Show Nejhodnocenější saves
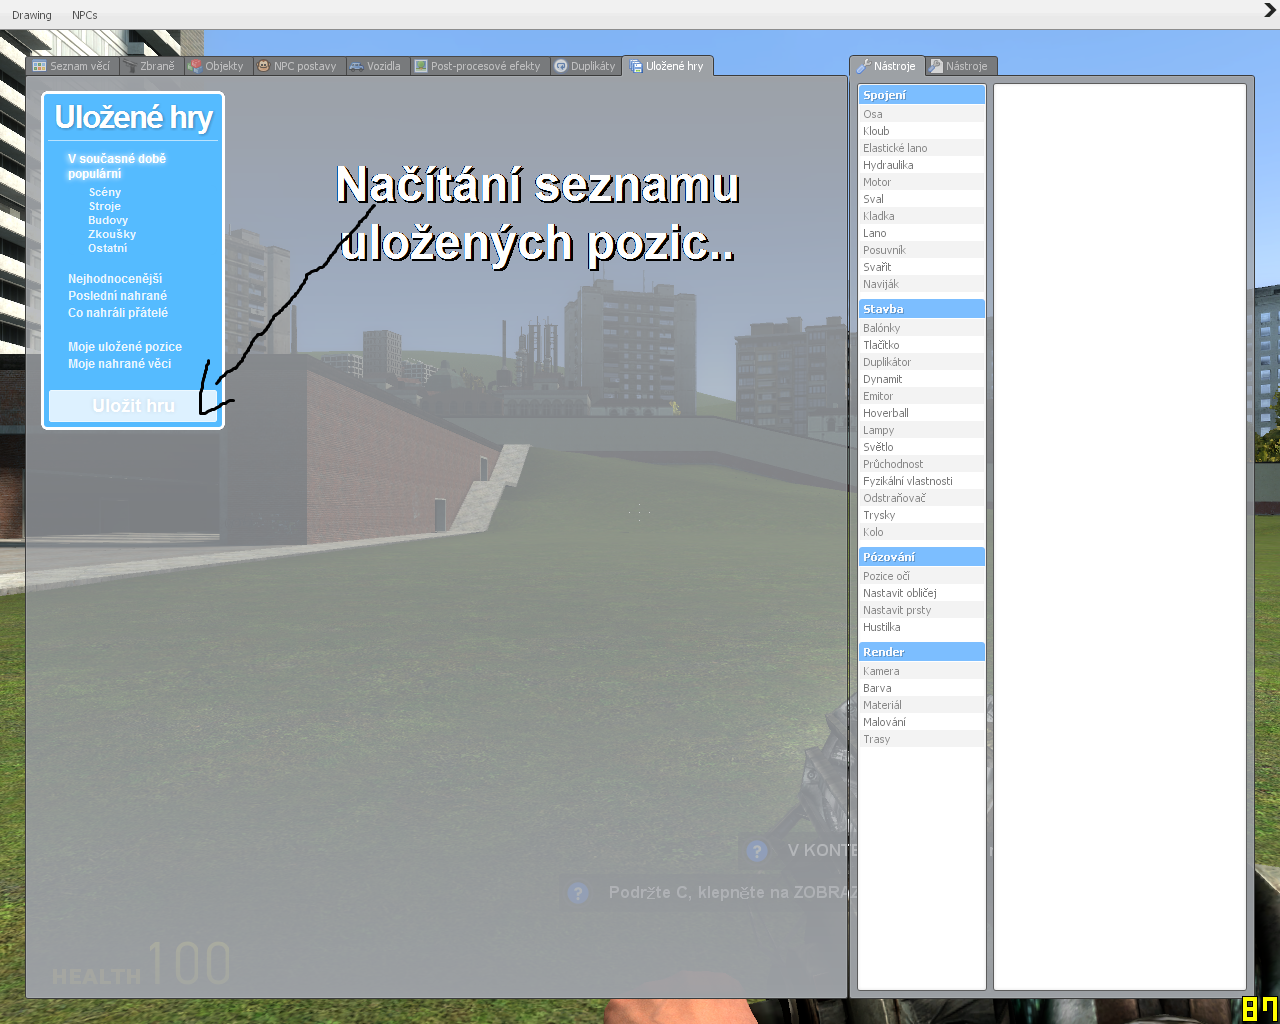 tap(115, 279)
